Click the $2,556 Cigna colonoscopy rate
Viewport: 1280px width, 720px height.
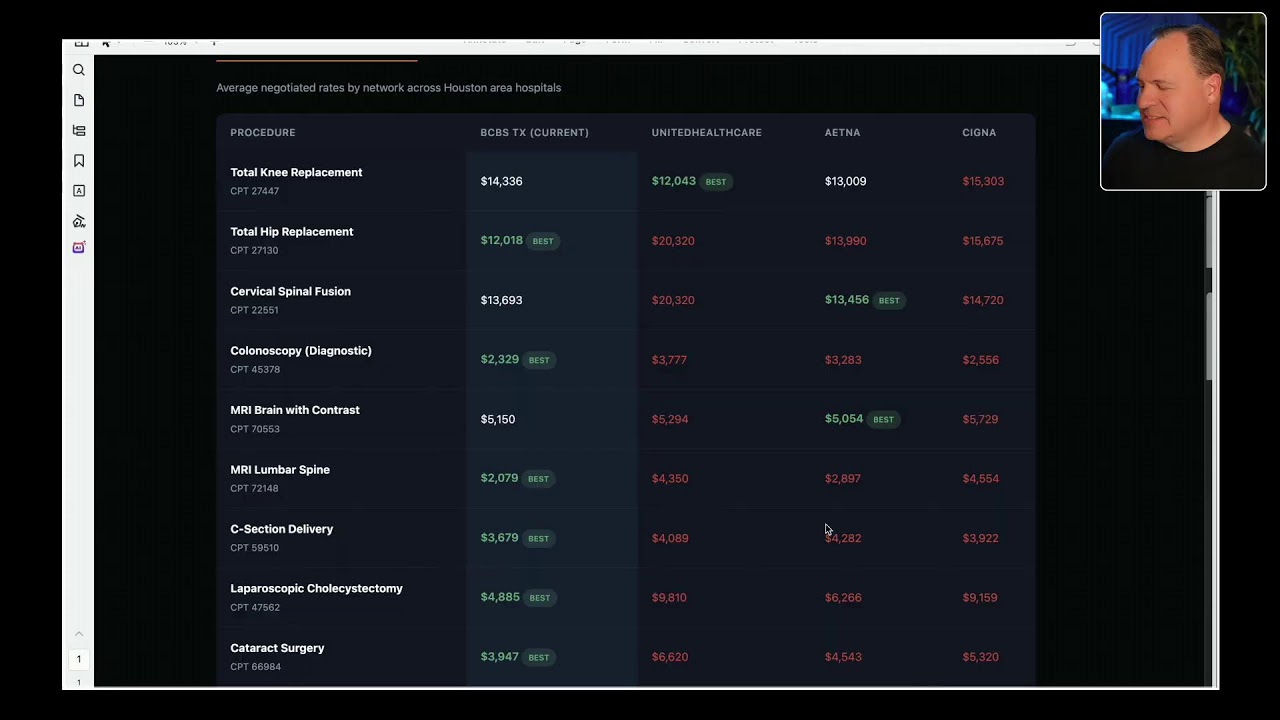point(980,360)
